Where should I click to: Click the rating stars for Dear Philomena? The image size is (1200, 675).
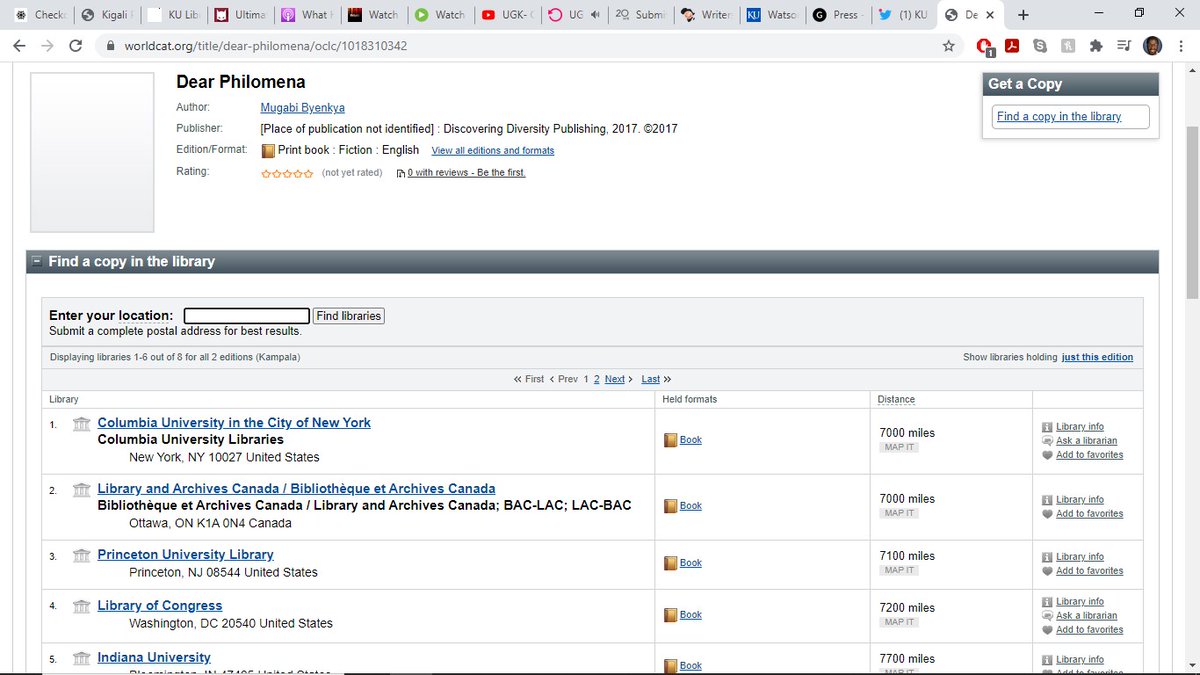(287, 173)
